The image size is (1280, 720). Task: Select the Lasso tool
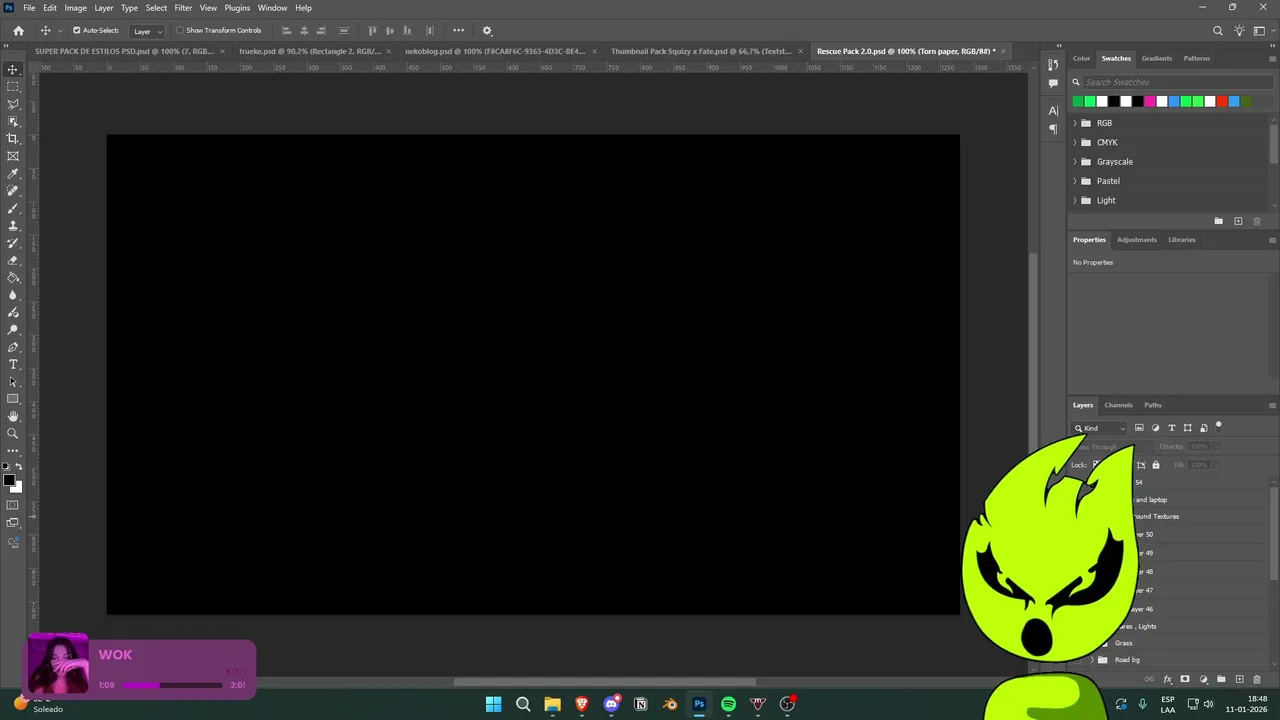click(x=13, y=104)
